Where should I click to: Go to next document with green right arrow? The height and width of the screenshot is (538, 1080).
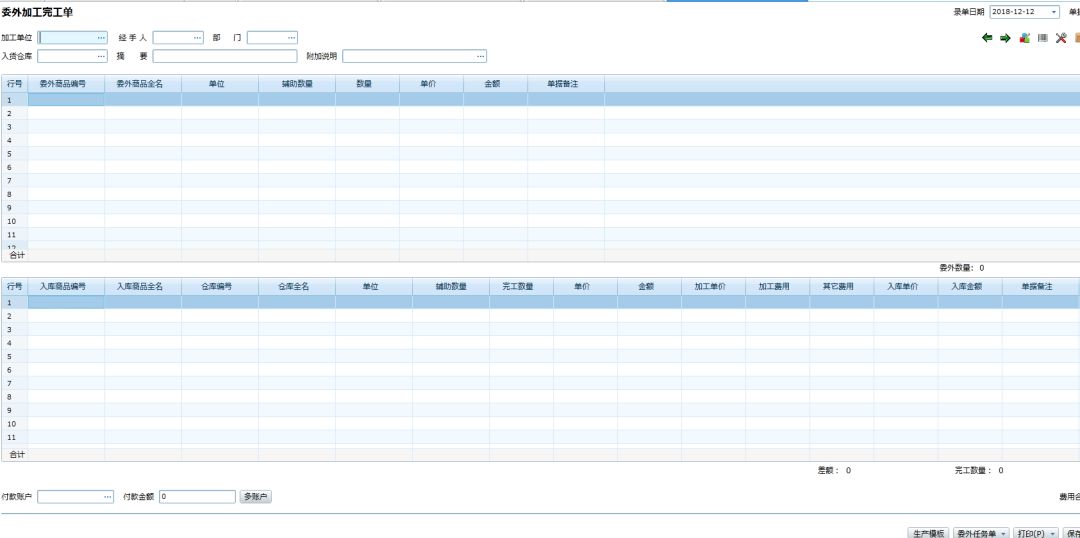[1005, 39]
